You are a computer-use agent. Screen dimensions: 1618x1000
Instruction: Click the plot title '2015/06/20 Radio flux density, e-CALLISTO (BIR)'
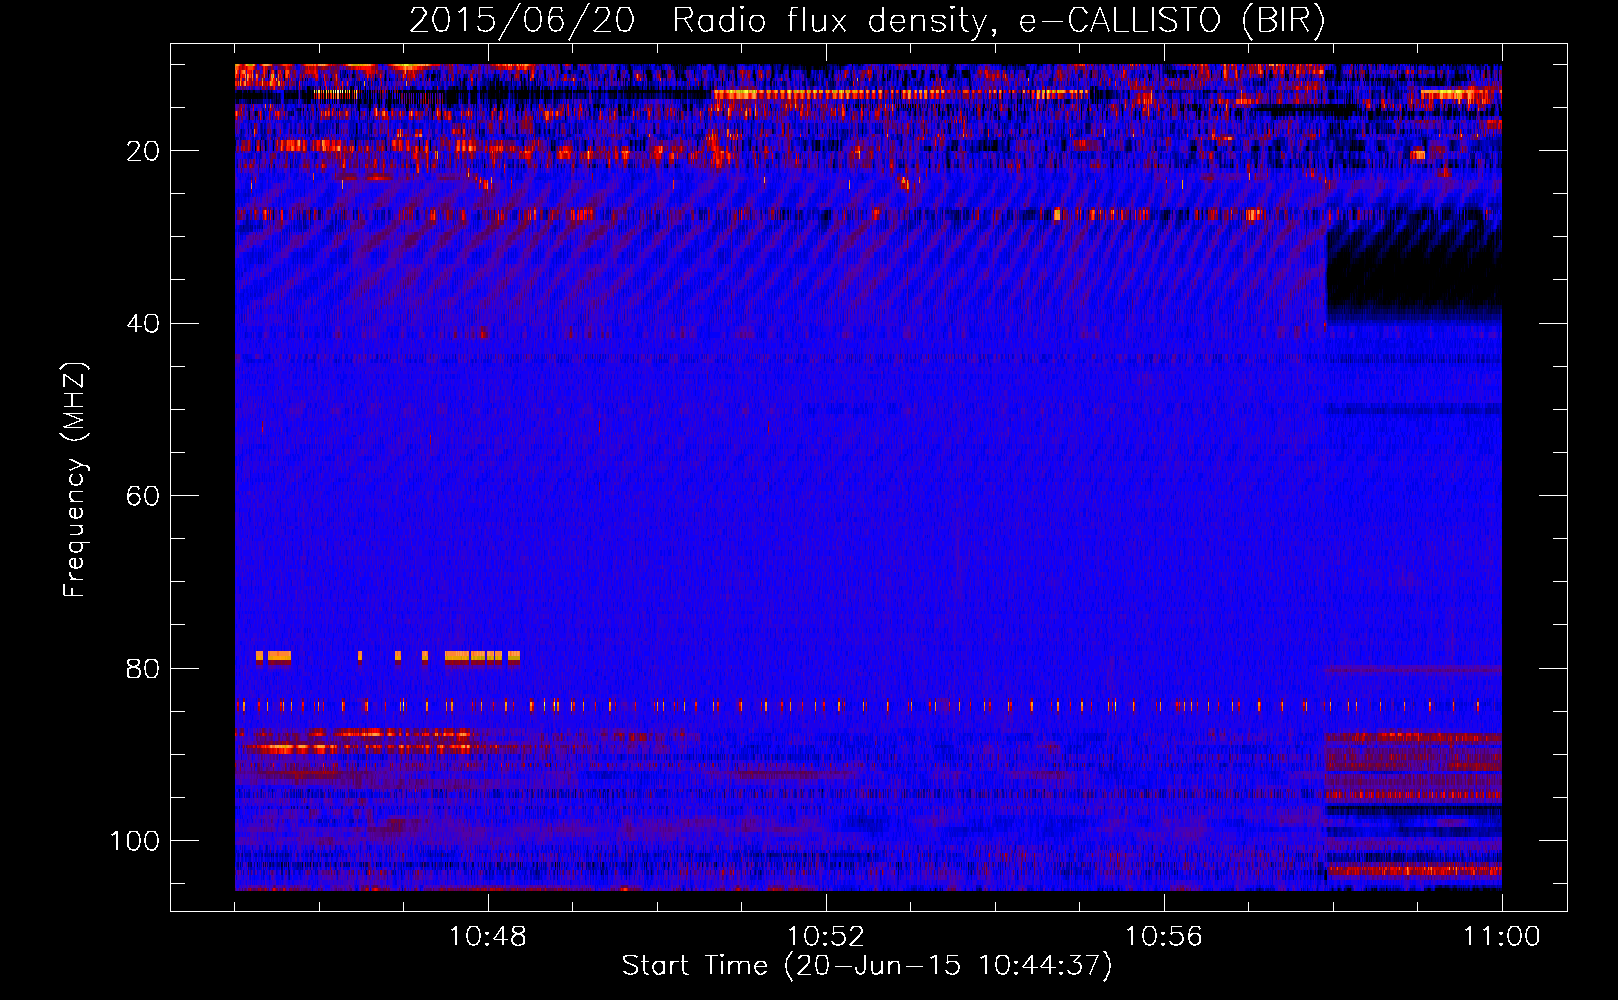[867, 21]
